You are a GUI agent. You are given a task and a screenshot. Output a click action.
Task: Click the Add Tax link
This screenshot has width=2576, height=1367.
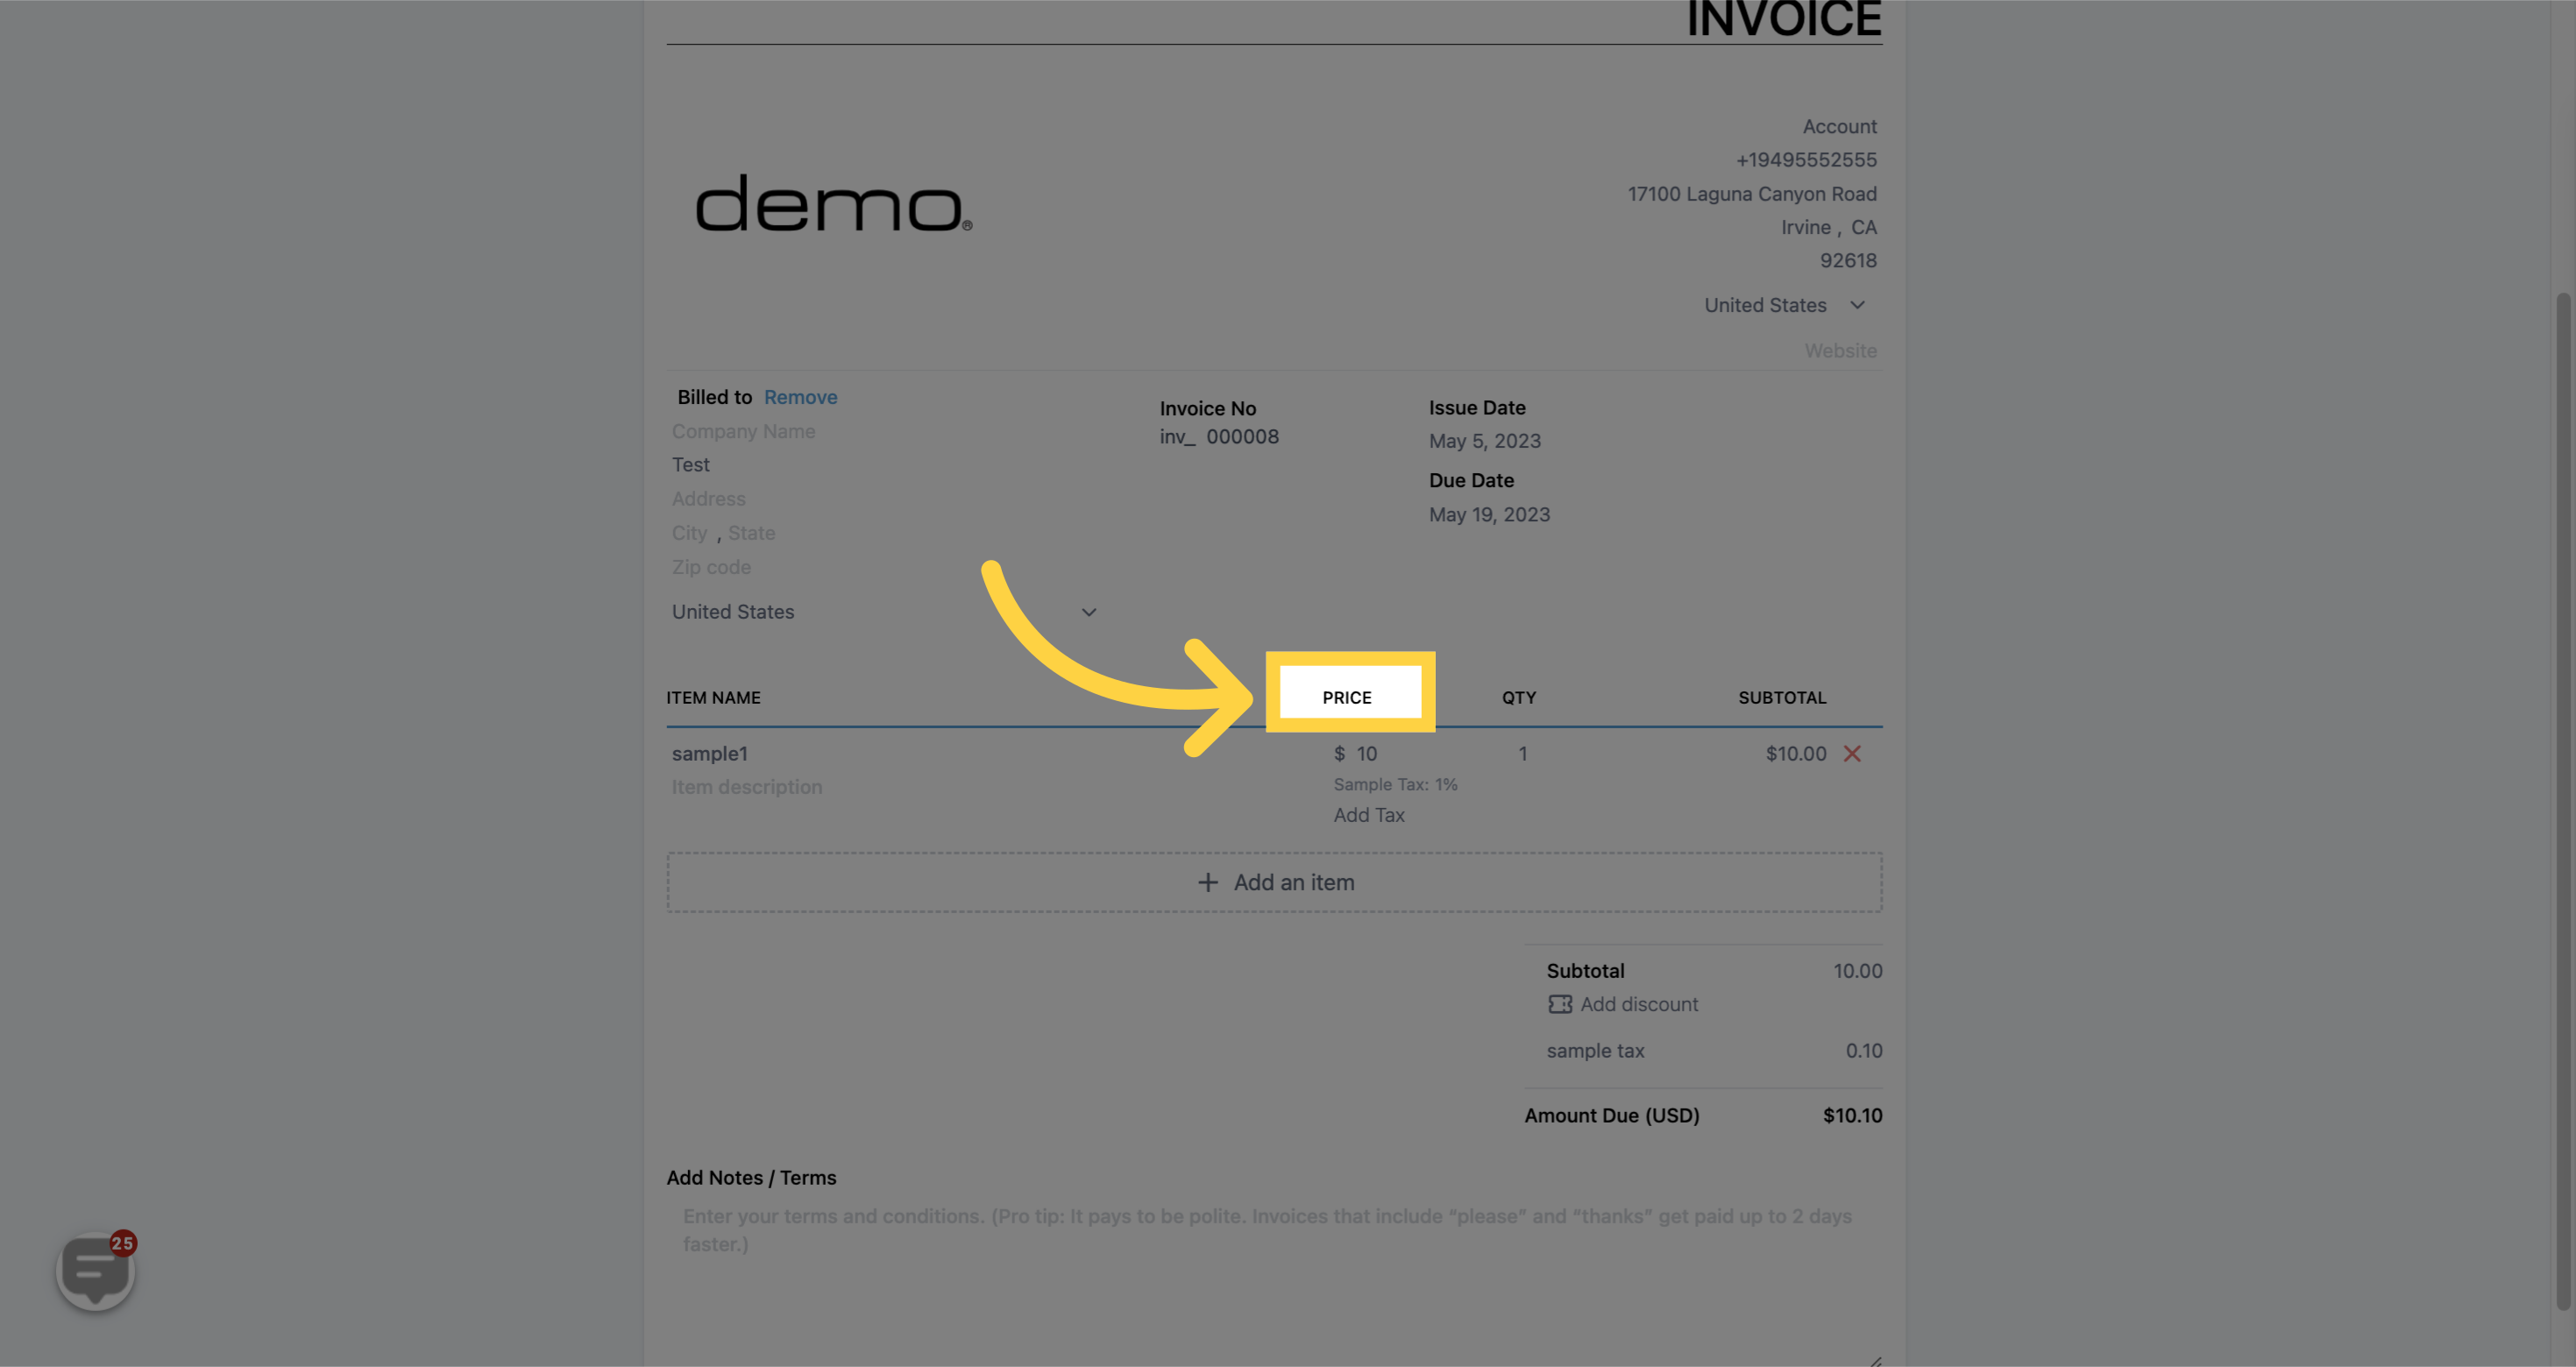(x=1368, y=815)
